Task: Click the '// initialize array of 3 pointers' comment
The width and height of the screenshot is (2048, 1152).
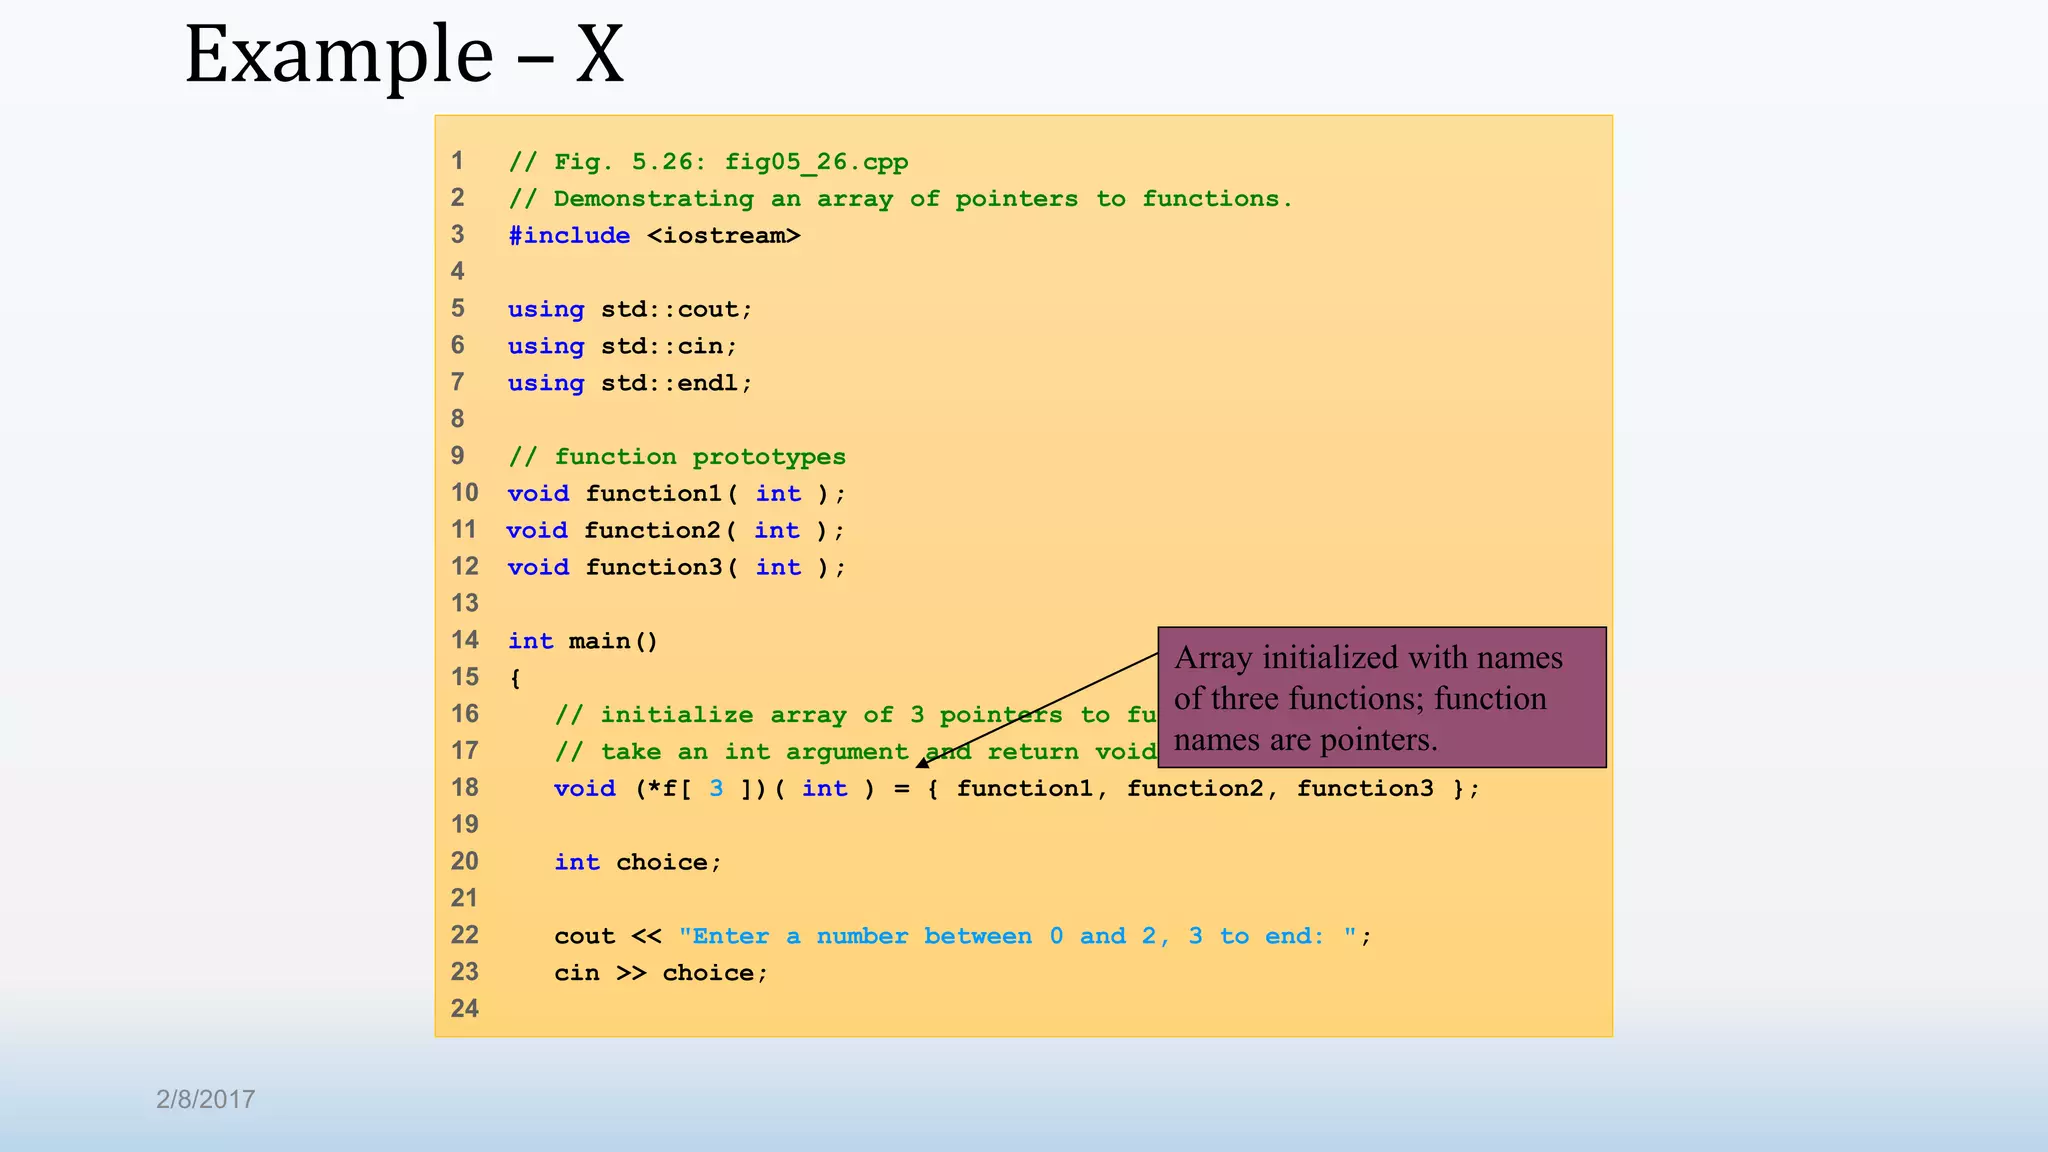Action: (x=856, y=715)
